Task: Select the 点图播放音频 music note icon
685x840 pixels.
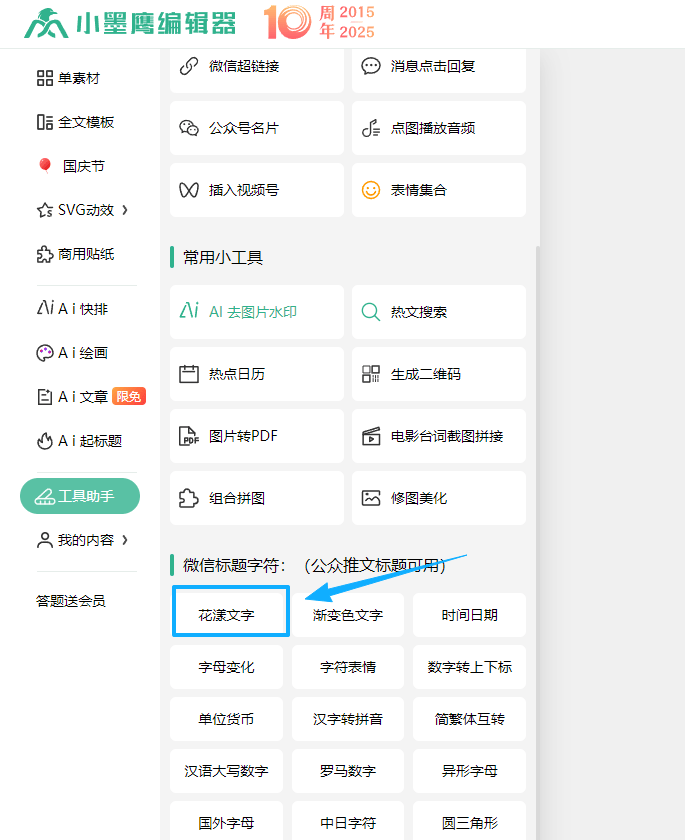Action: (371, 128)
